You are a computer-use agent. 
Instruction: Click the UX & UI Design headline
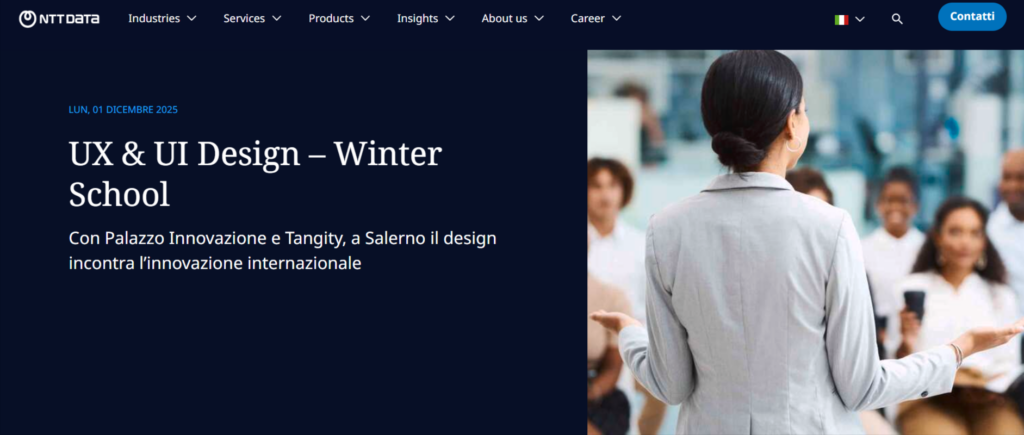point(255,174)
